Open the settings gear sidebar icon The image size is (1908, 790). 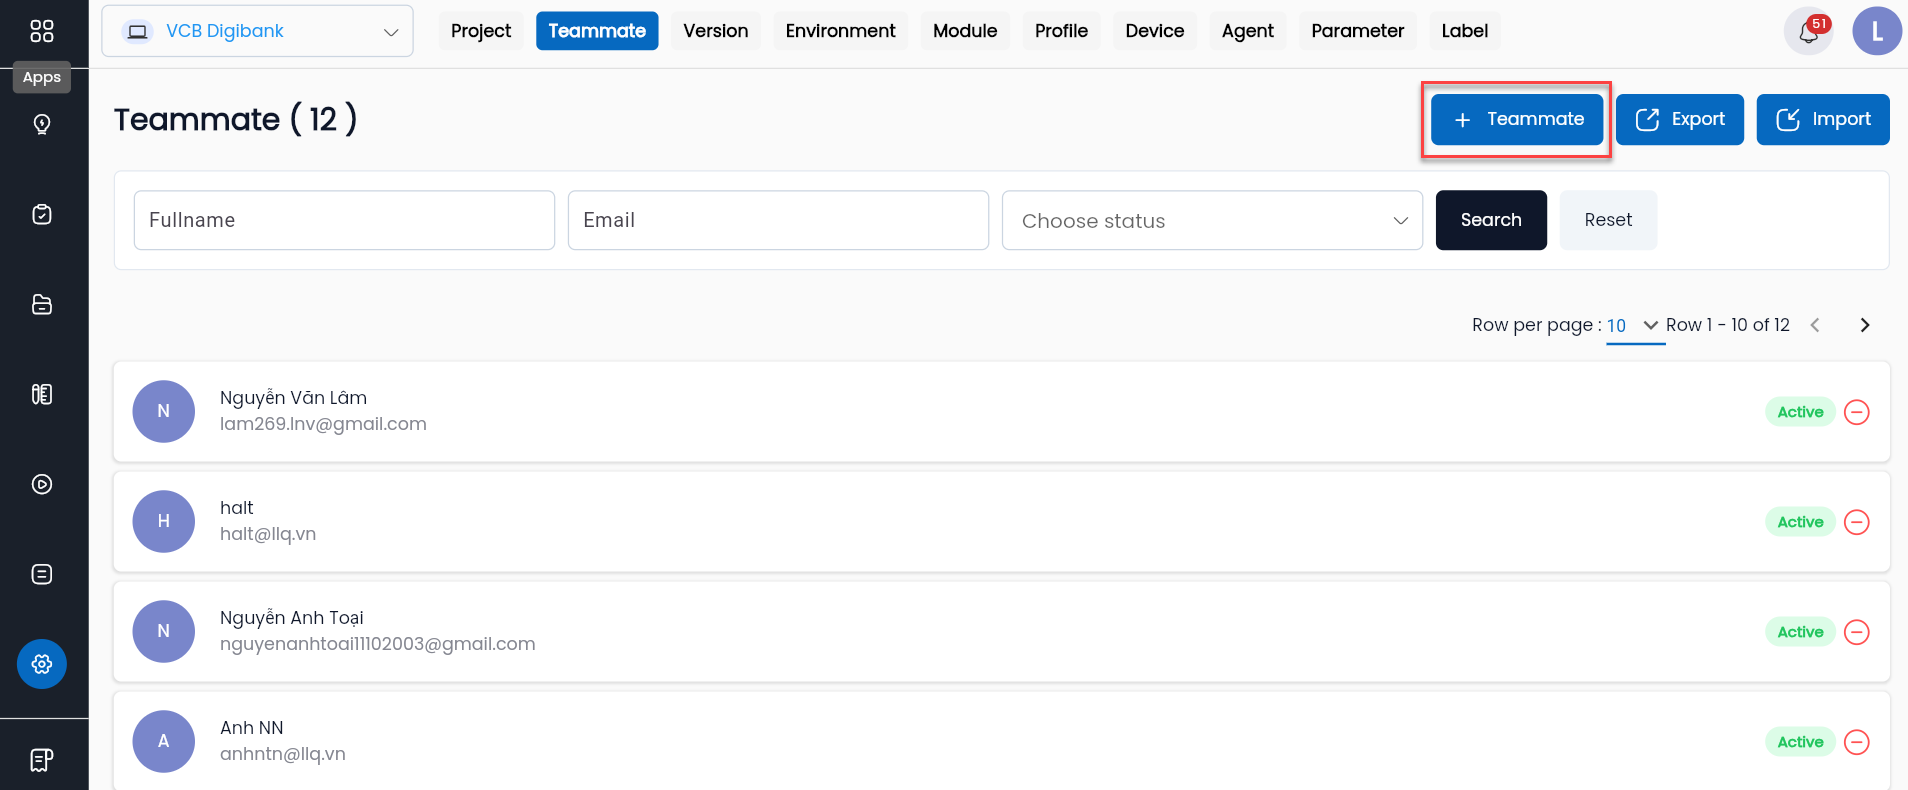pyautogui.click(x=42, y=664)
